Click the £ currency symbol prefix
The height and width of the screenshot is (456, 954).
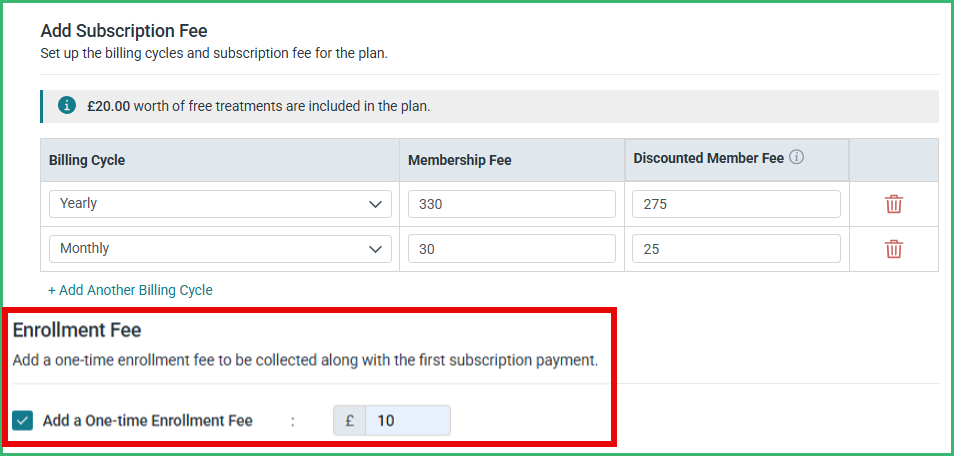click(350, 421)
